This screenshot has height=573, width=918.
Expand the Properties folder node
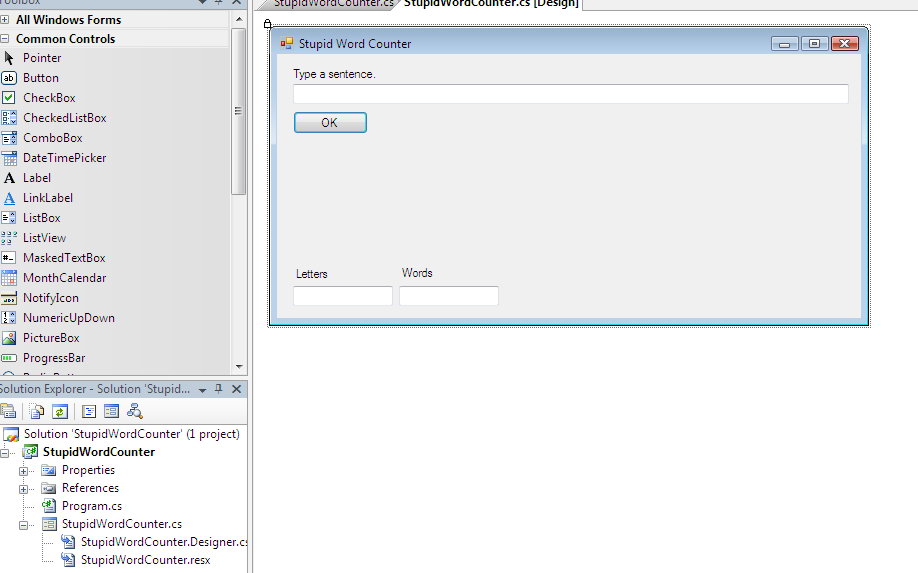23,471
